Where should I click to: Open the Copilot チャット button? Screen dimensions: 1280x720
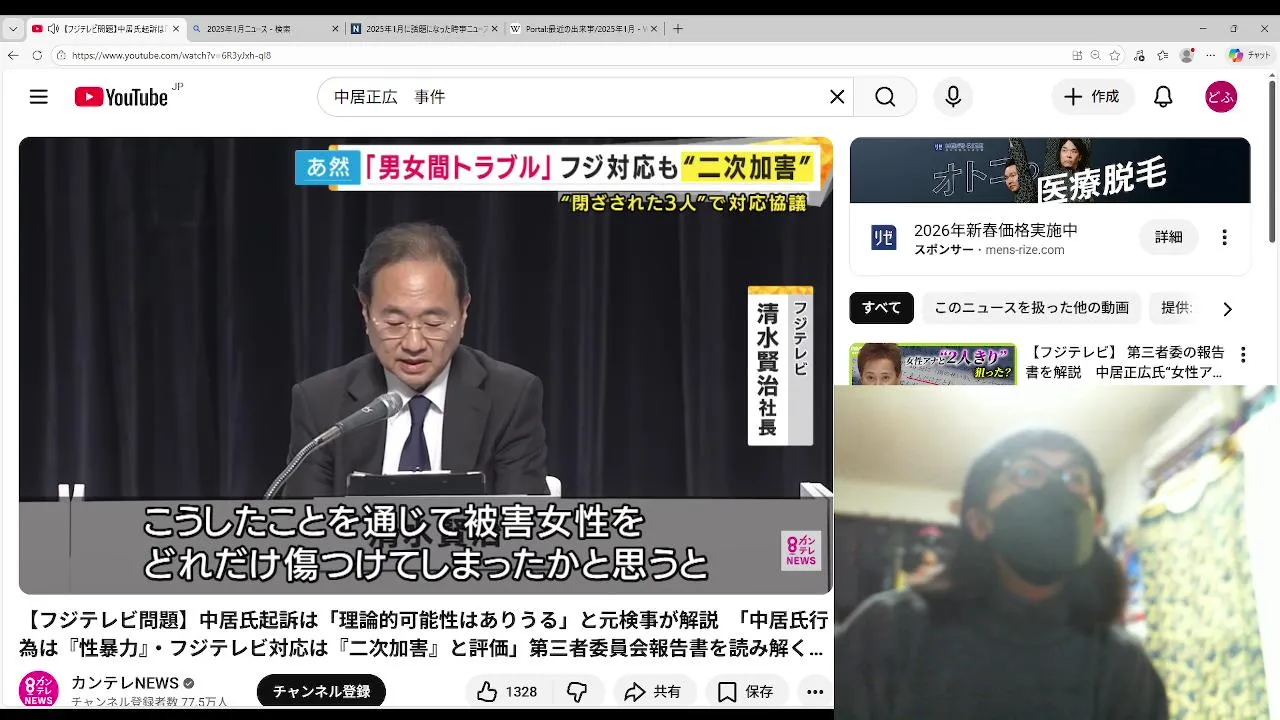pos(1250,55)
